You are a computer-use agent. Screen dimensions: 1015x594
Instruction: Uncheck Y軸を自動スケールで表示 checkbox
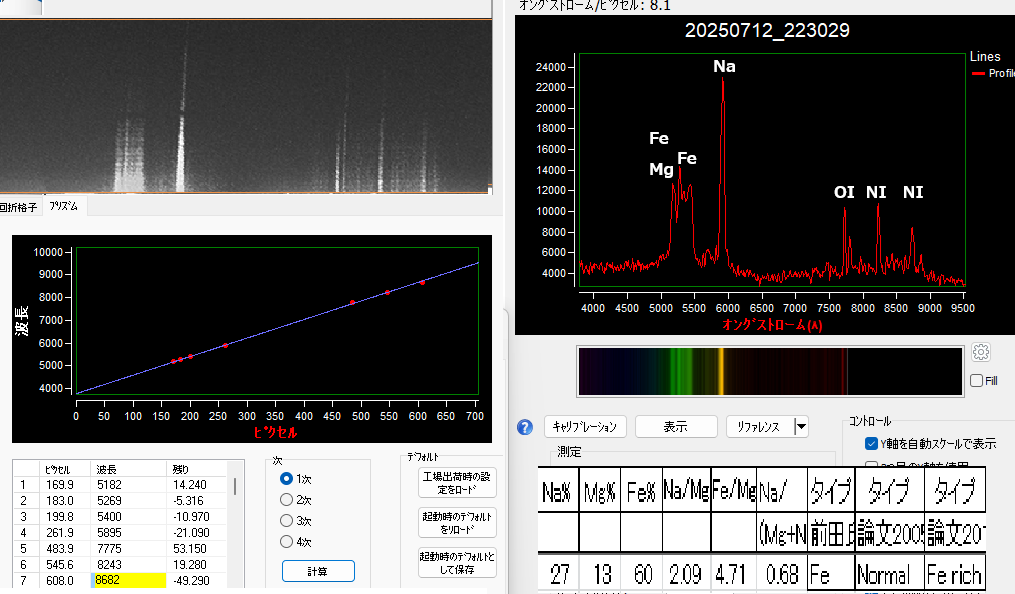[x=871, y=443]
